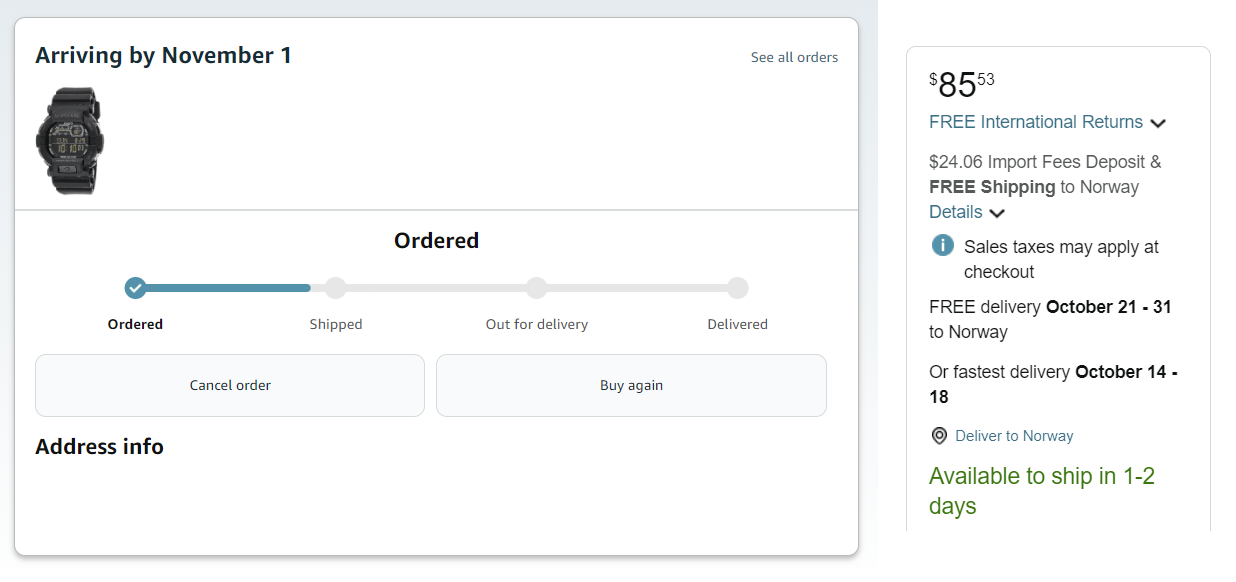The image size is (1236, 582).
Task: Click the Shipped step circle
Action: click(336, 288)
